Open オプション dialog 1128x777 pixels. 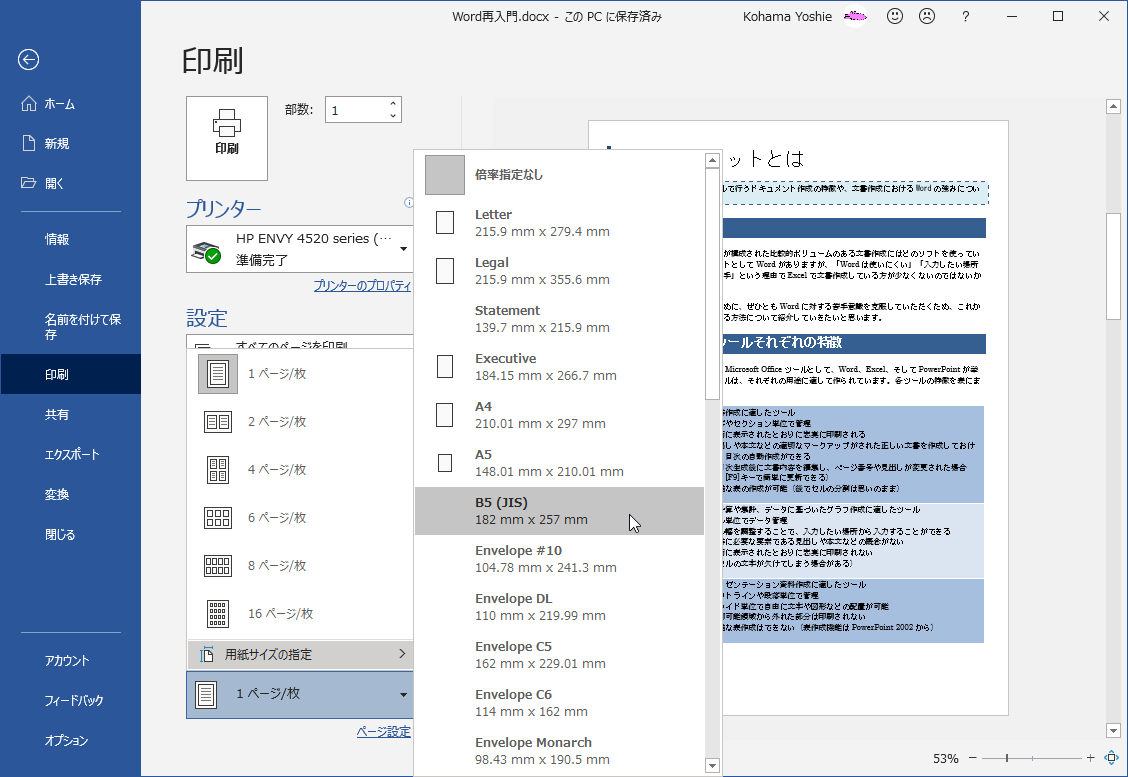click(70, 740)
